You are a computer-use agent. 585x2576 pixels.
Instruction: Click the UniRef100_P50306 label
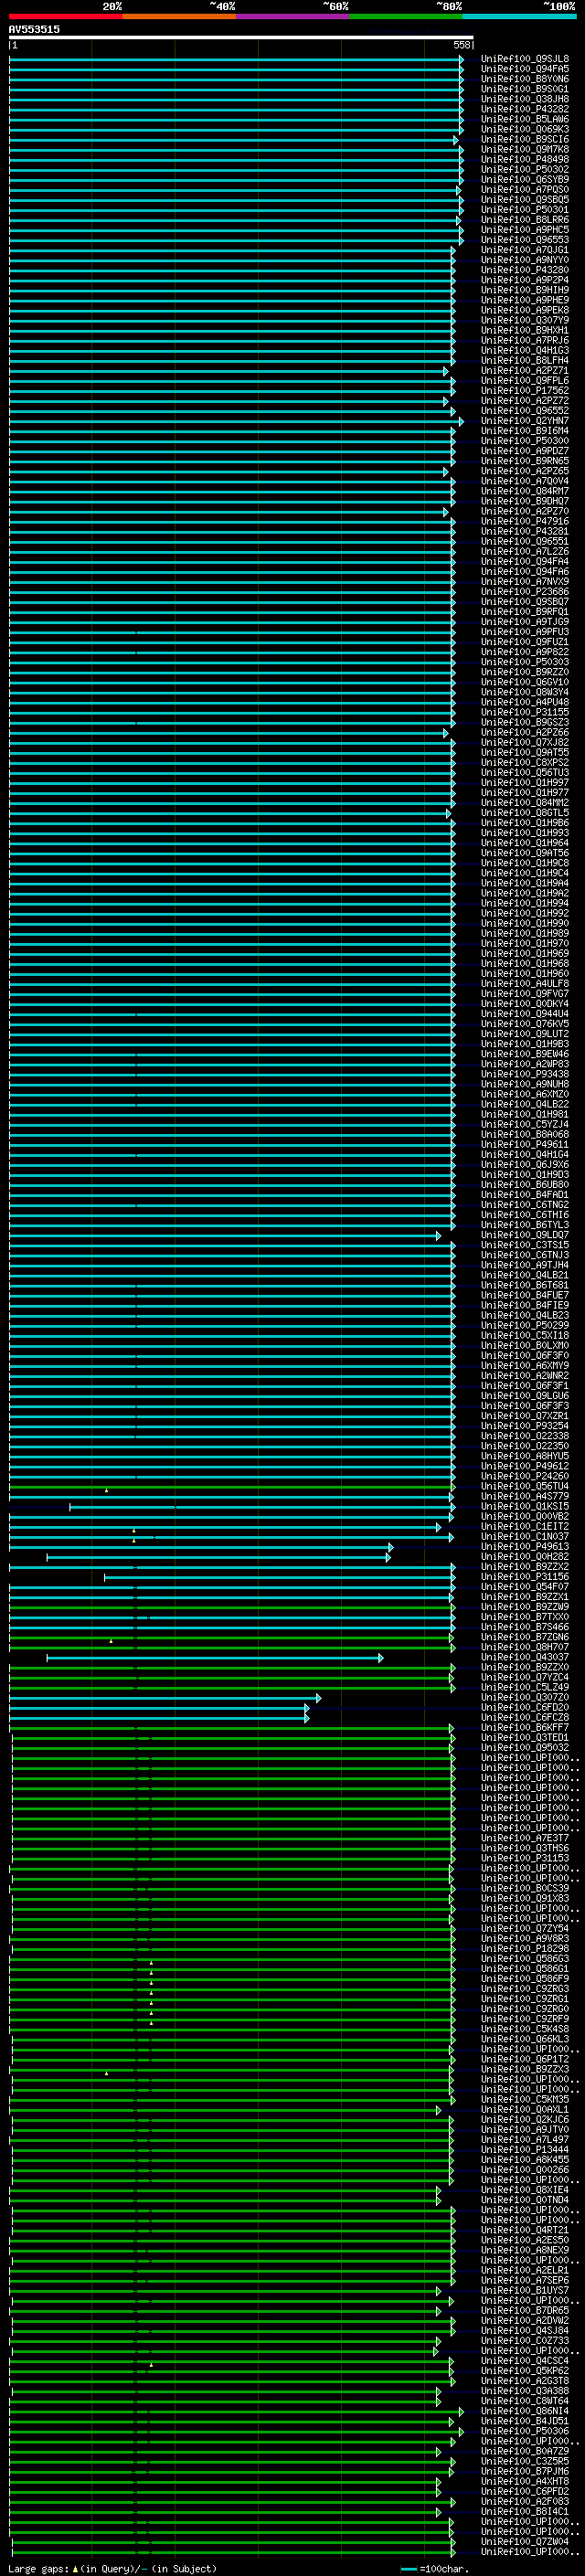[x=524, y=2431]
